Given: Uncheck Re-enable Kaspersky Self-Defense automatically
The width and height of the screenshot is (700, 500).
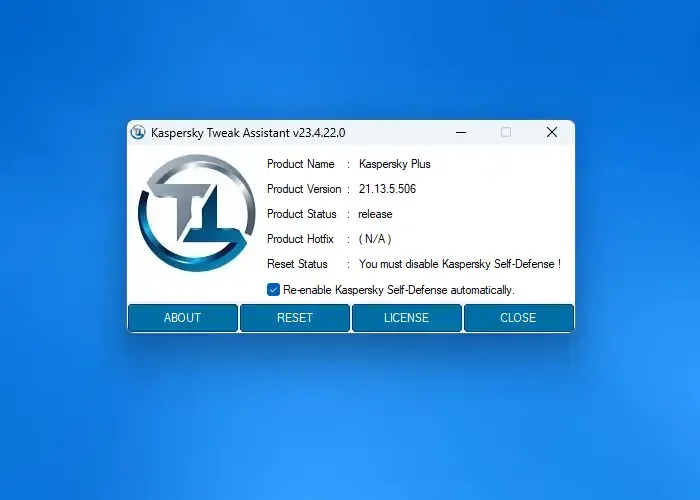Looking at the screenshot, I should pos(273,290).
